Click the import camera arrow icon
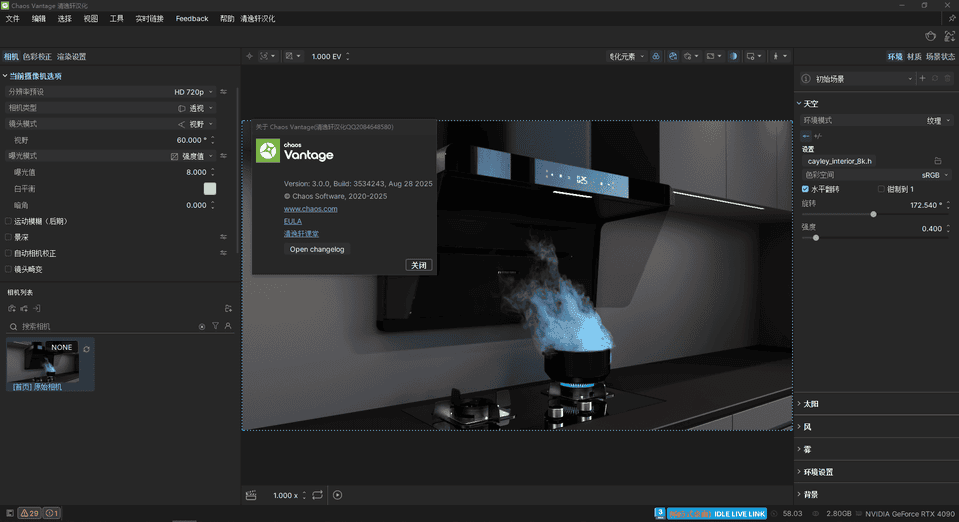Viewport: 959px width, 522px height. click(x=37, y=308)
